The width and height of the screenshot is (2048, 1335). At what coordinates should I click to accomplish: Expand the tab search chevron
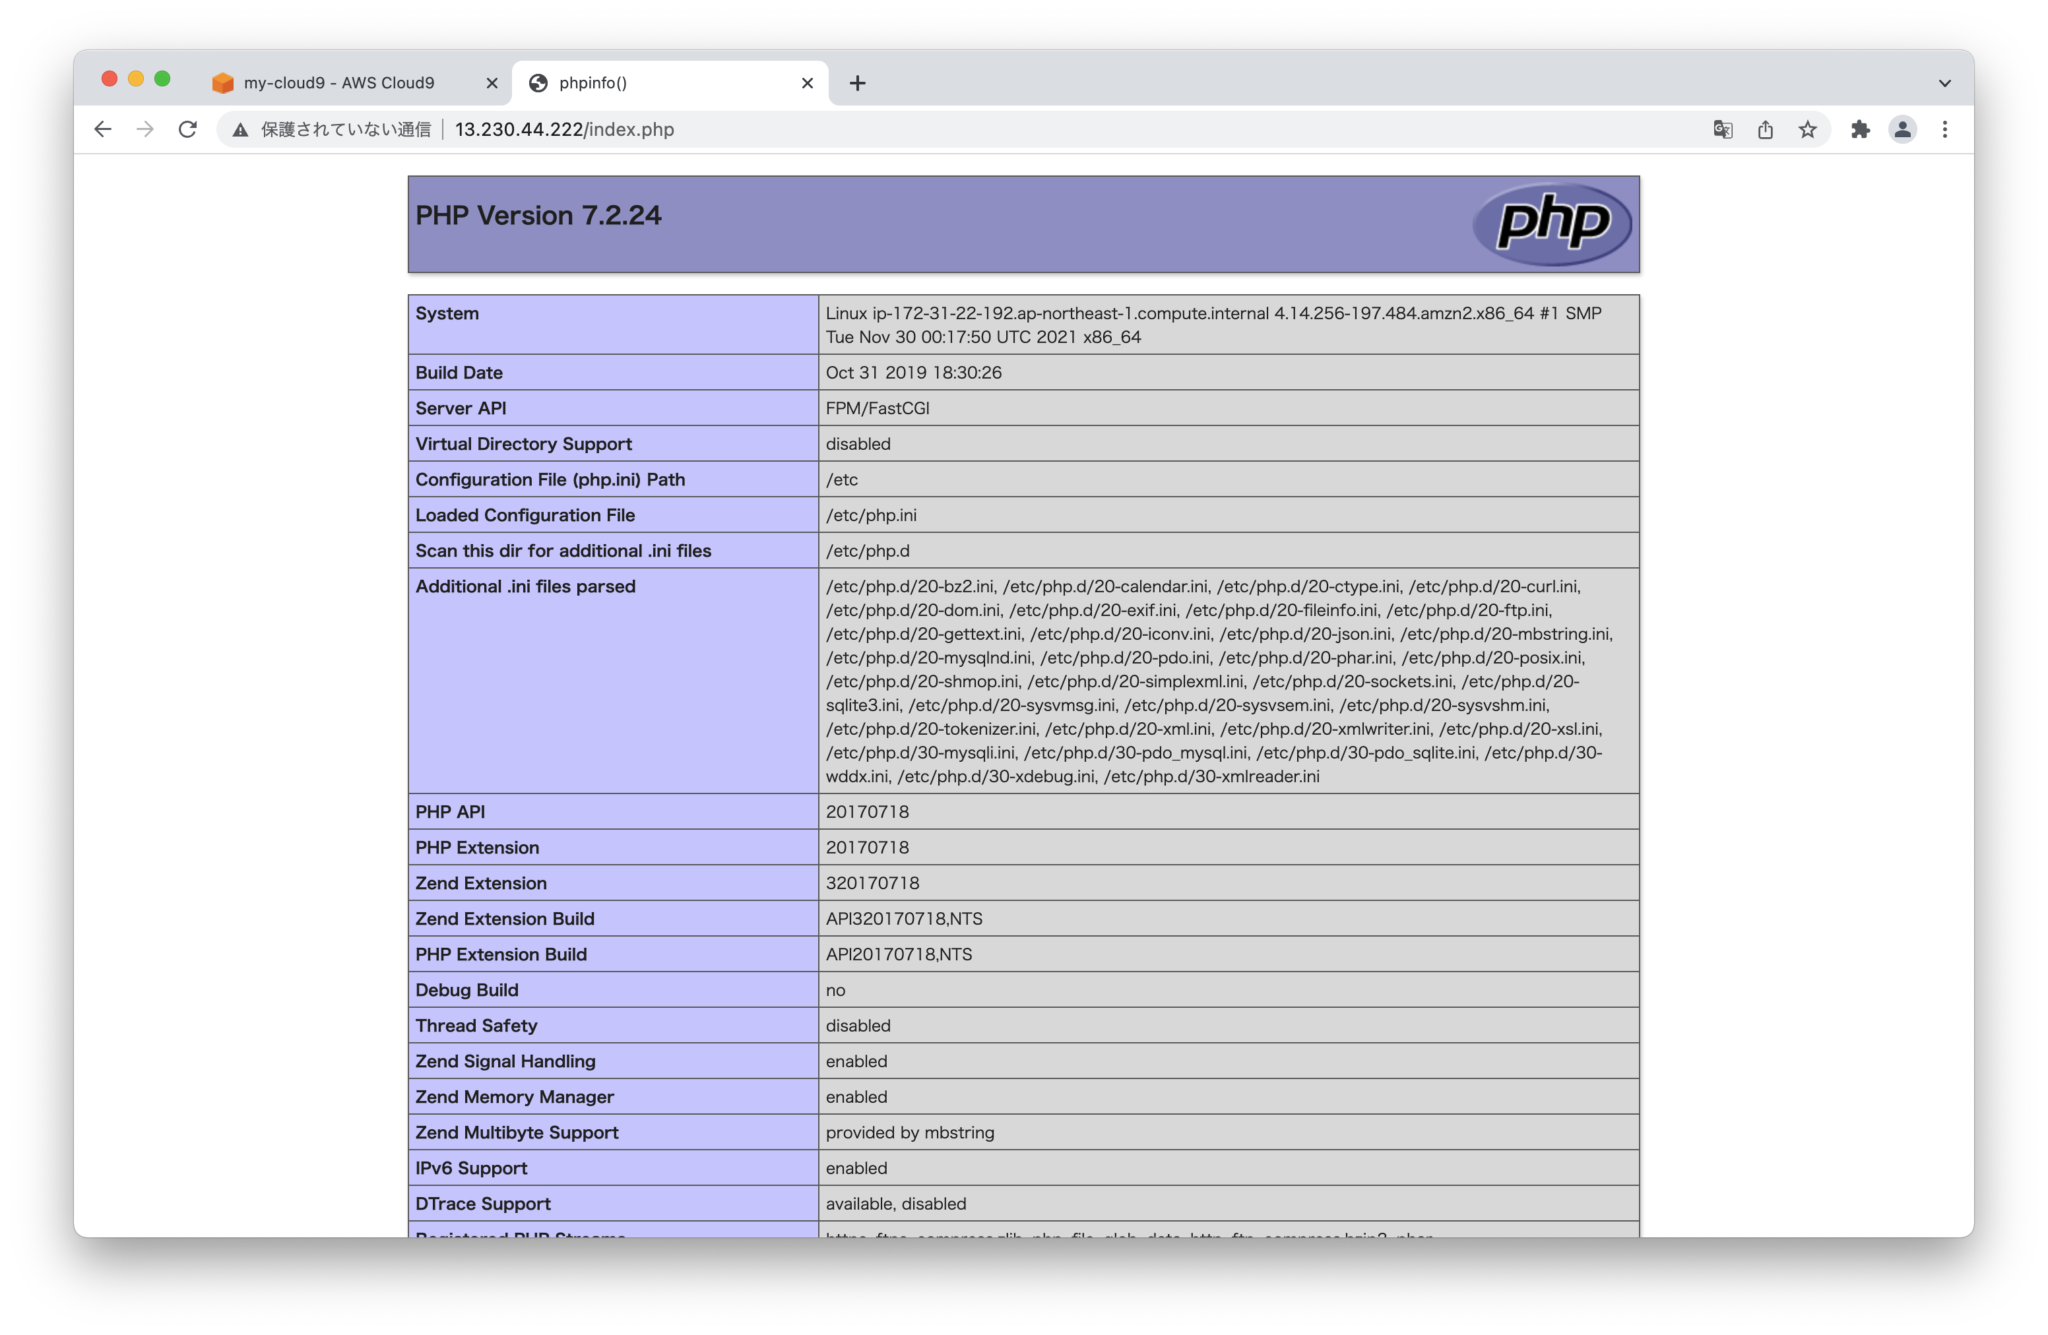pyautogui.click(x=1944, y=83)
